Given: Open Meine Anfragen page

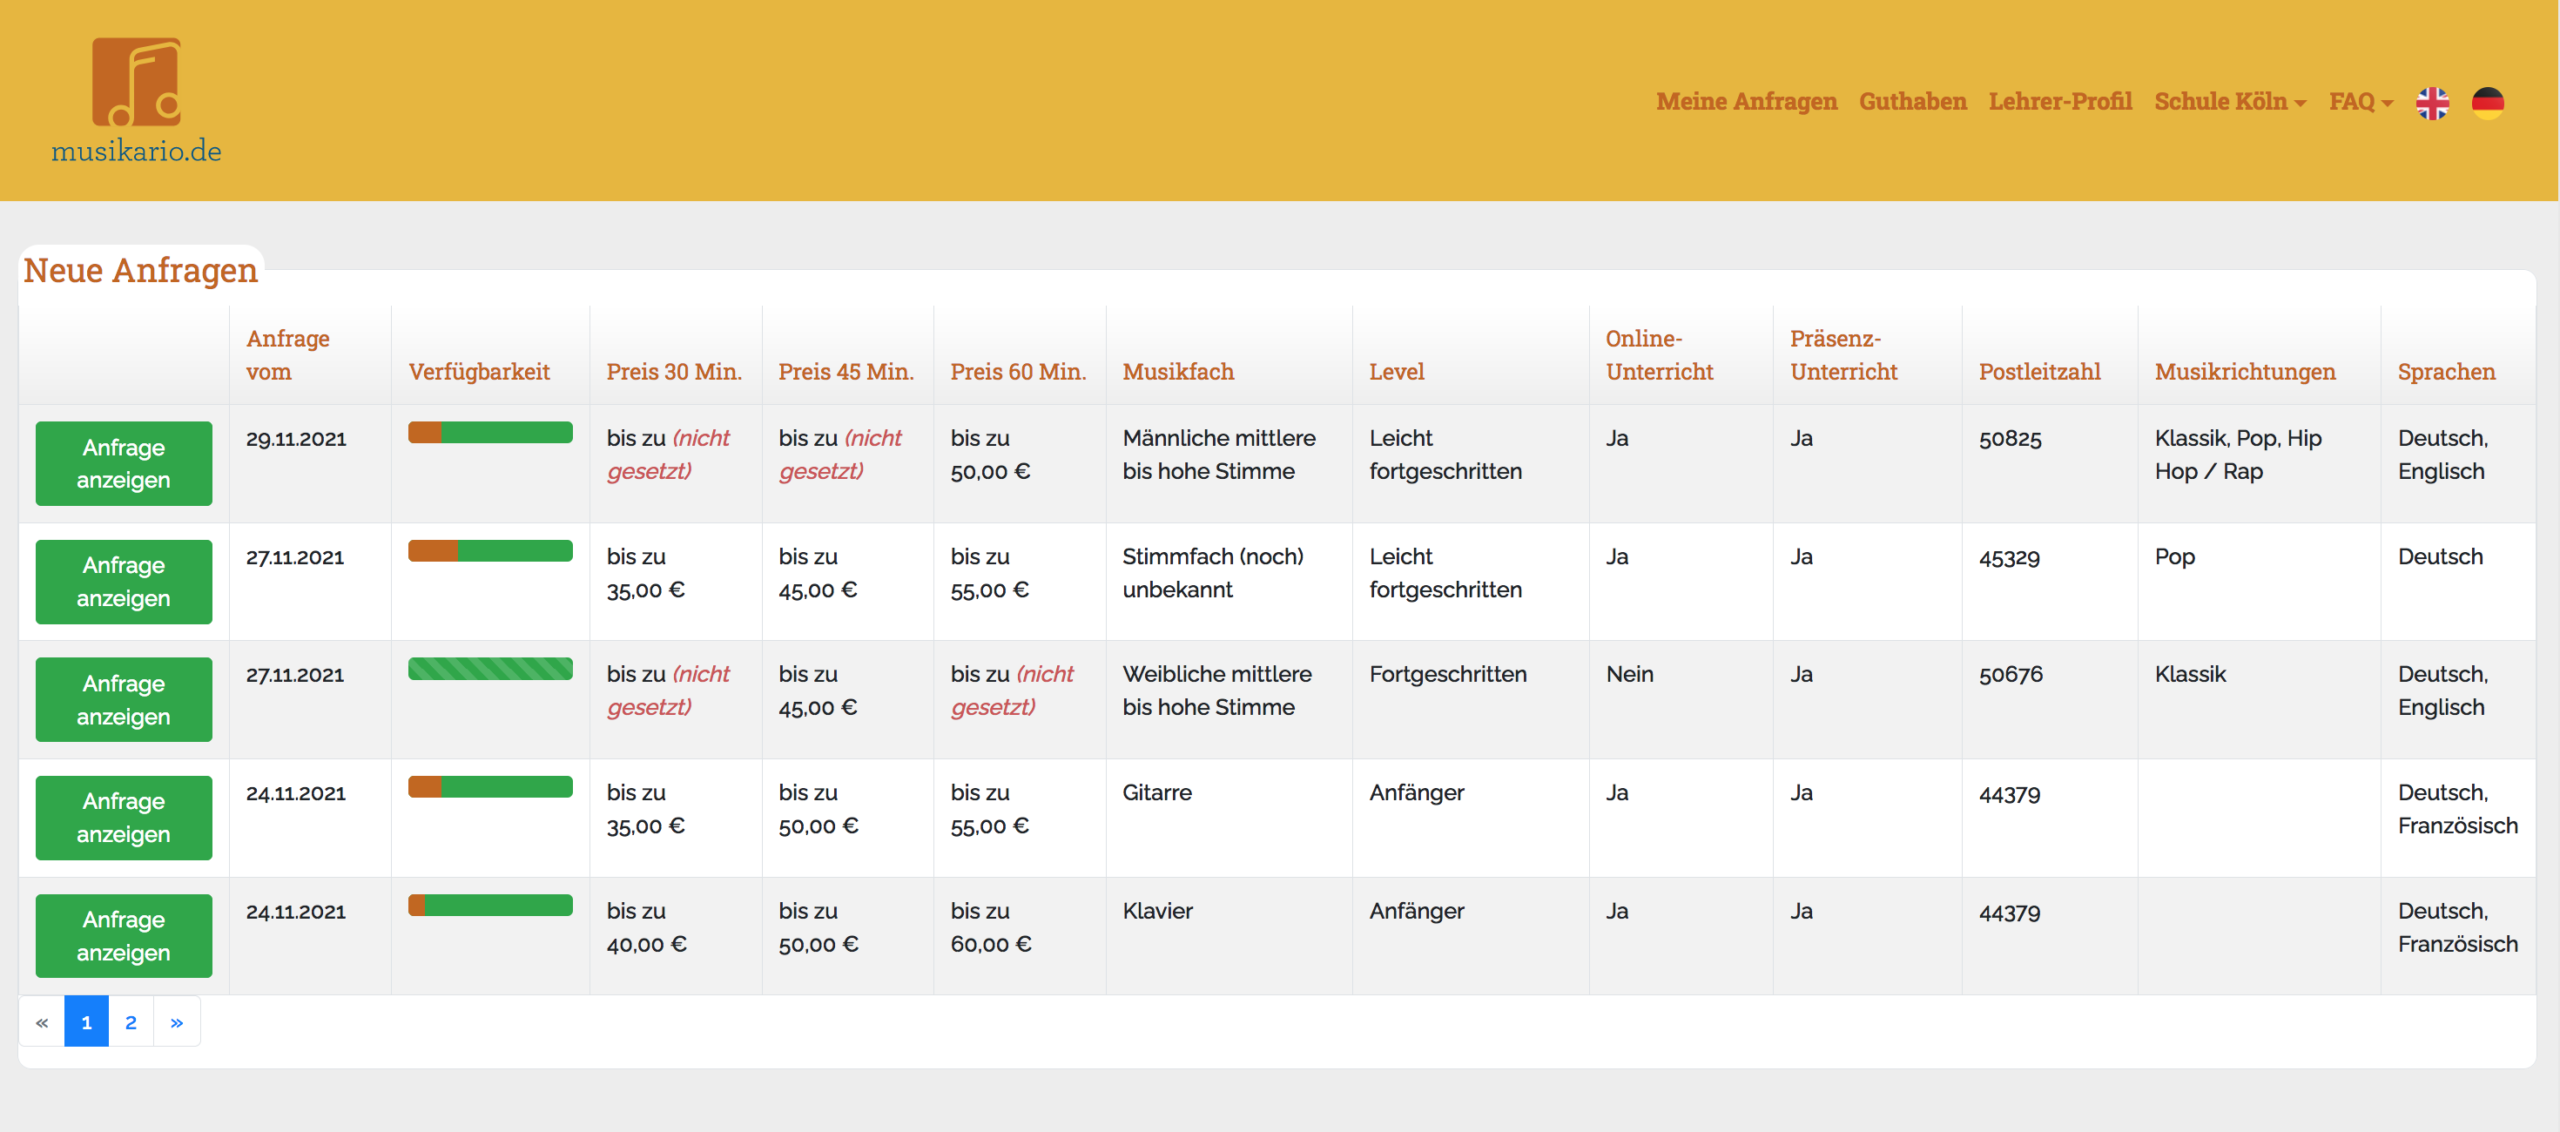Looking at the screenshot, I should (1746, 102).
